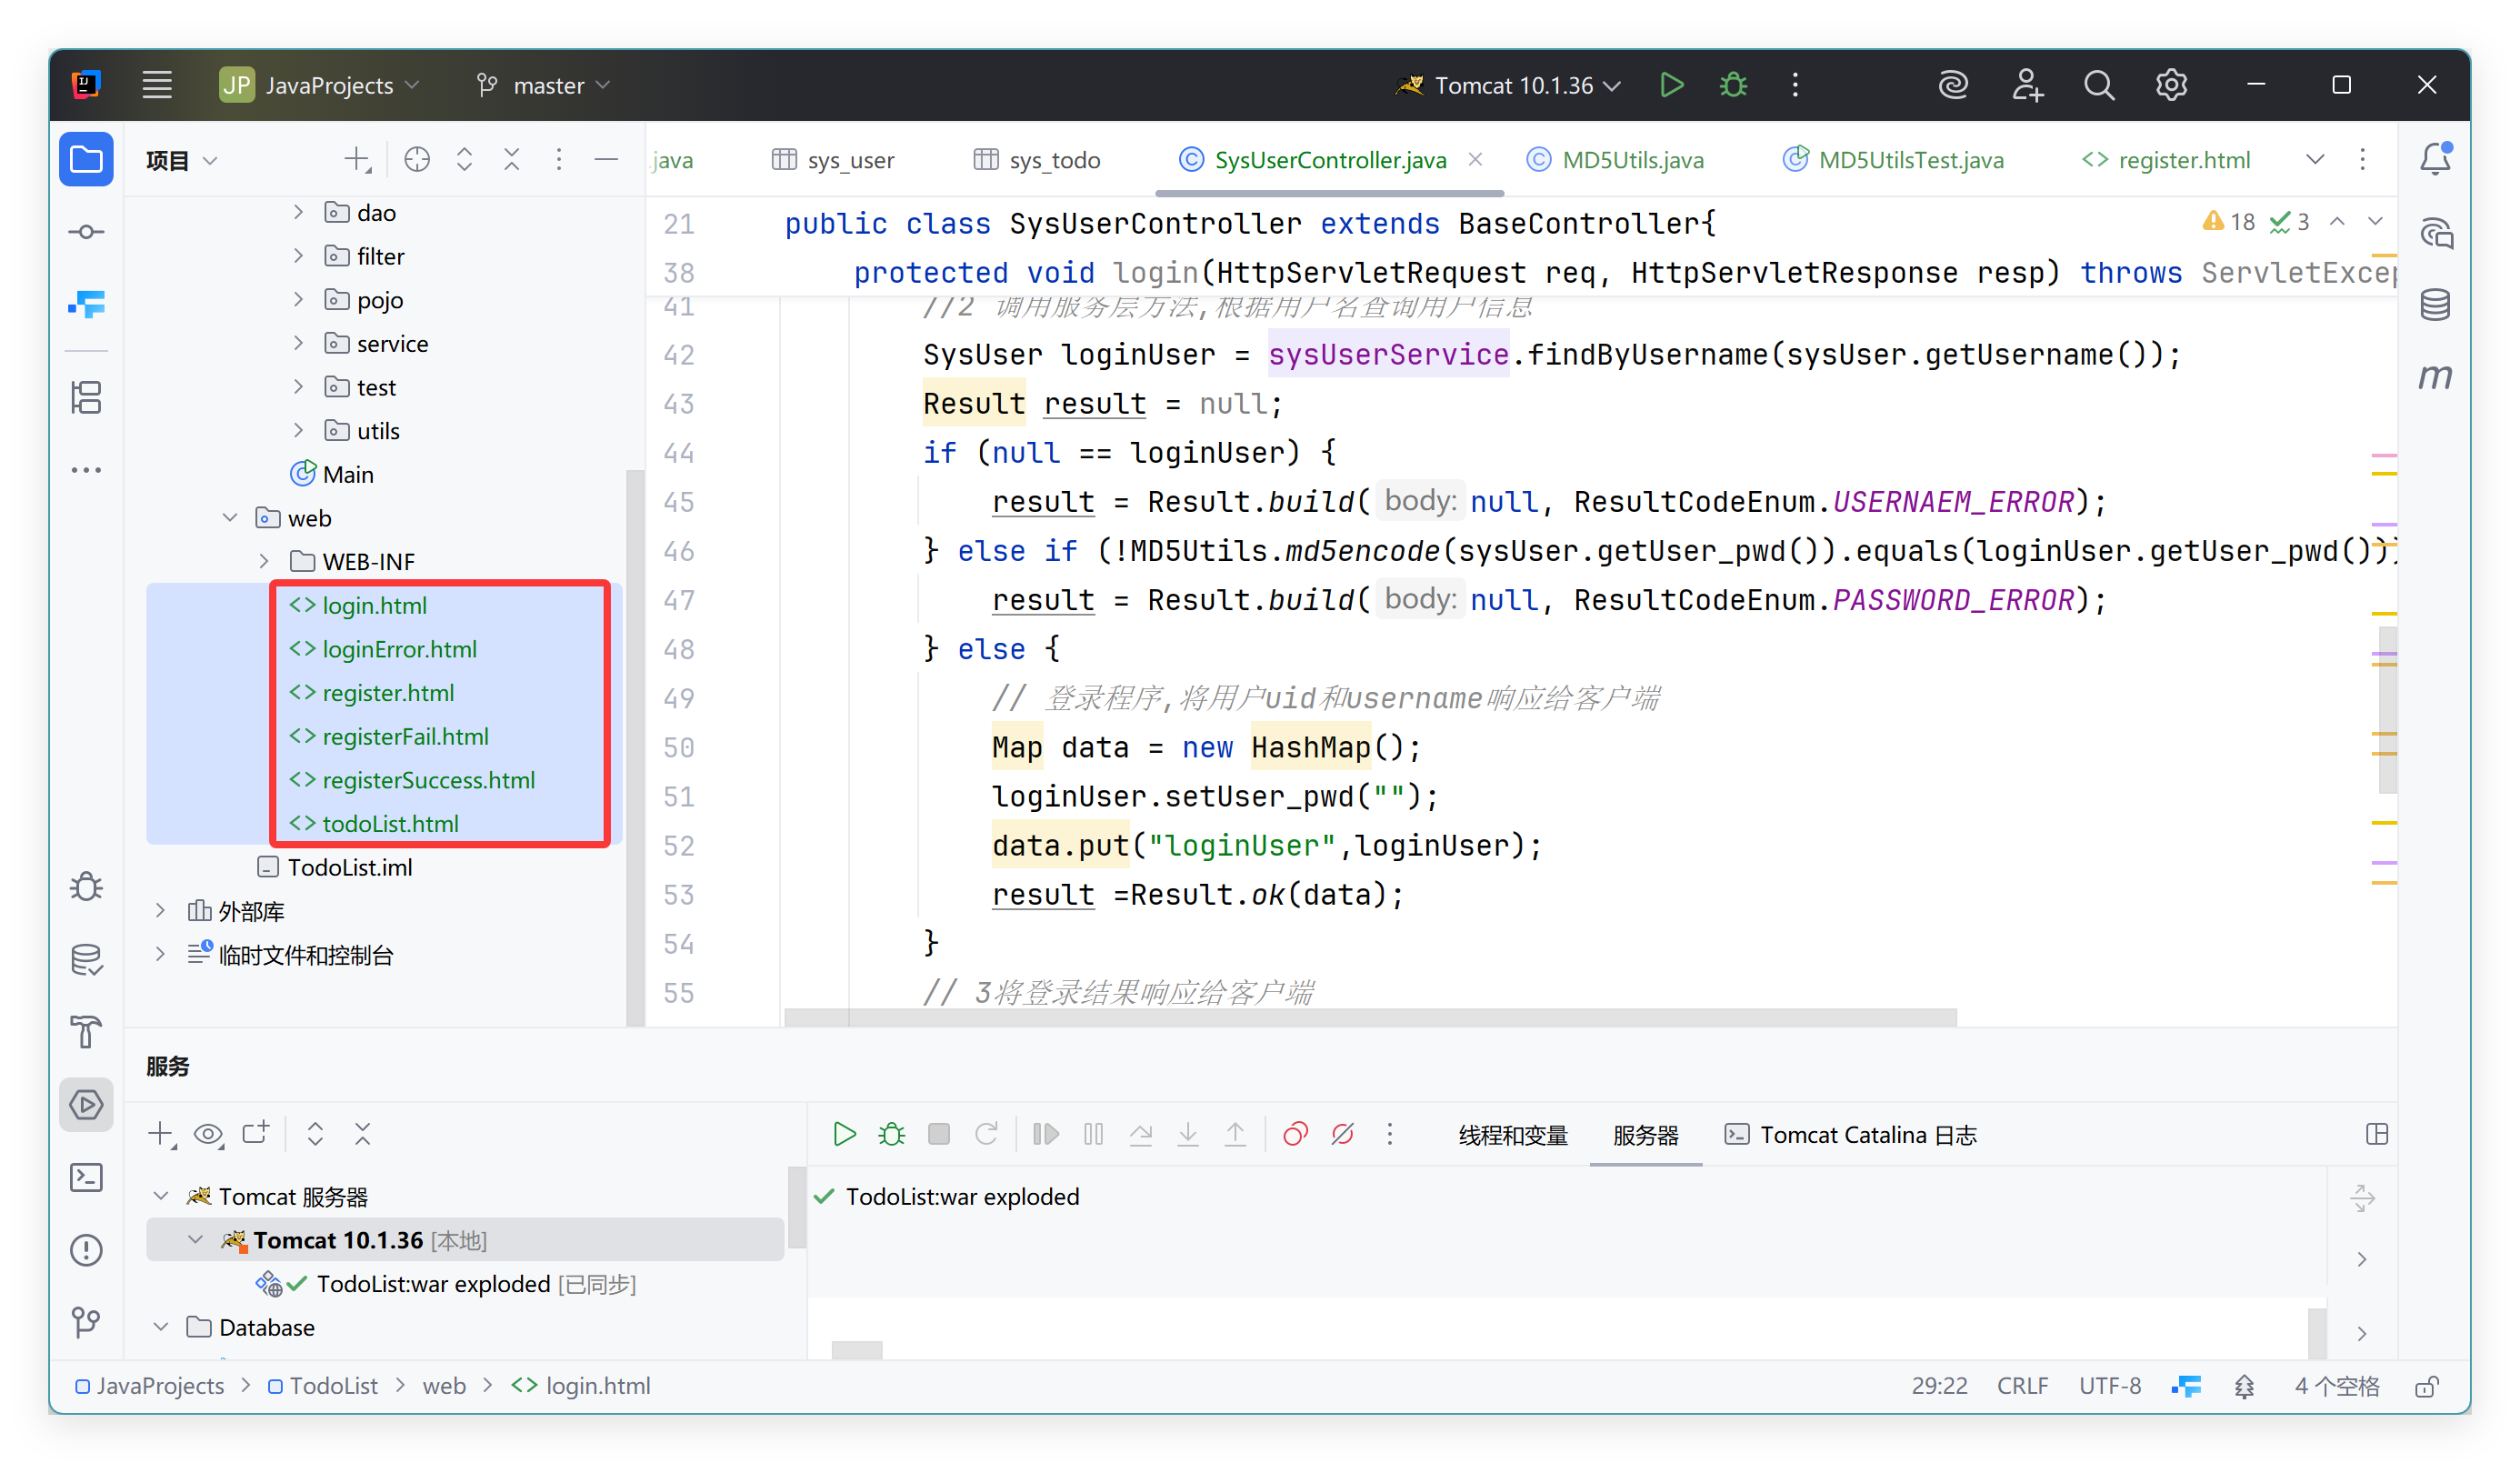Stop the running Tomcat server
The height and width of the screenshot is (1463, 2520).
point(938,1134)
